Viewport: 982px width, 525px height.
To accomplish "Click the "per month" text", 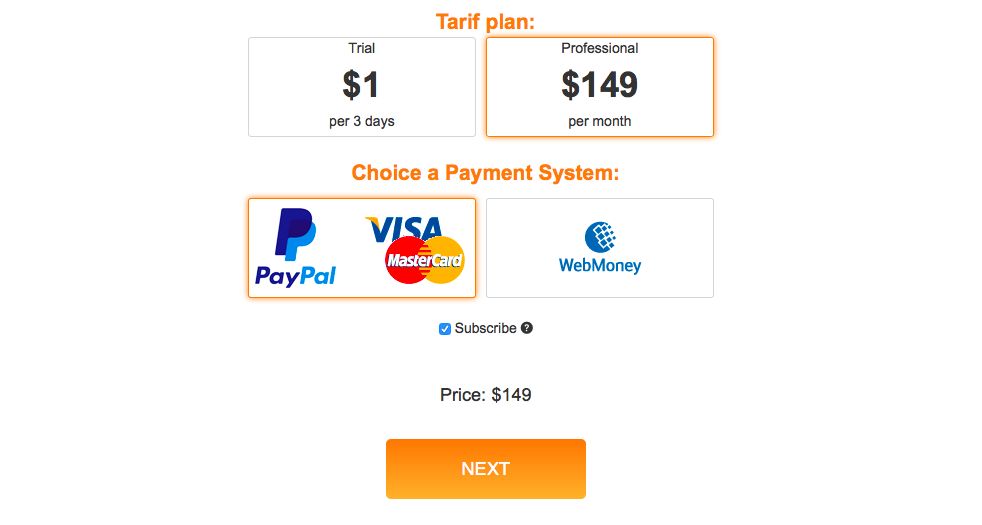I will [x=599, y=122].
